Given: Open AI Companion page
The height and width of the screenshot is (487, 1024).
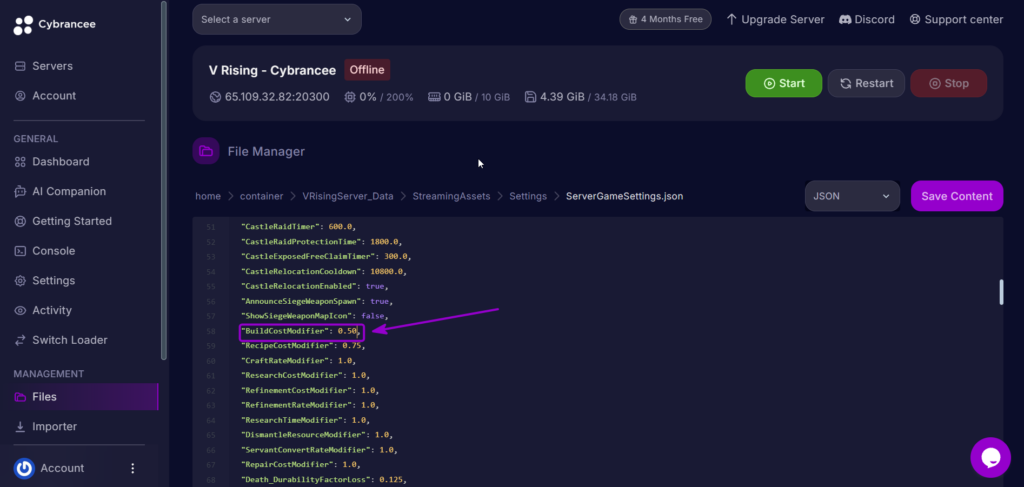Looking at the screenshot, I should pyautogui.click(x=59, y=191).
